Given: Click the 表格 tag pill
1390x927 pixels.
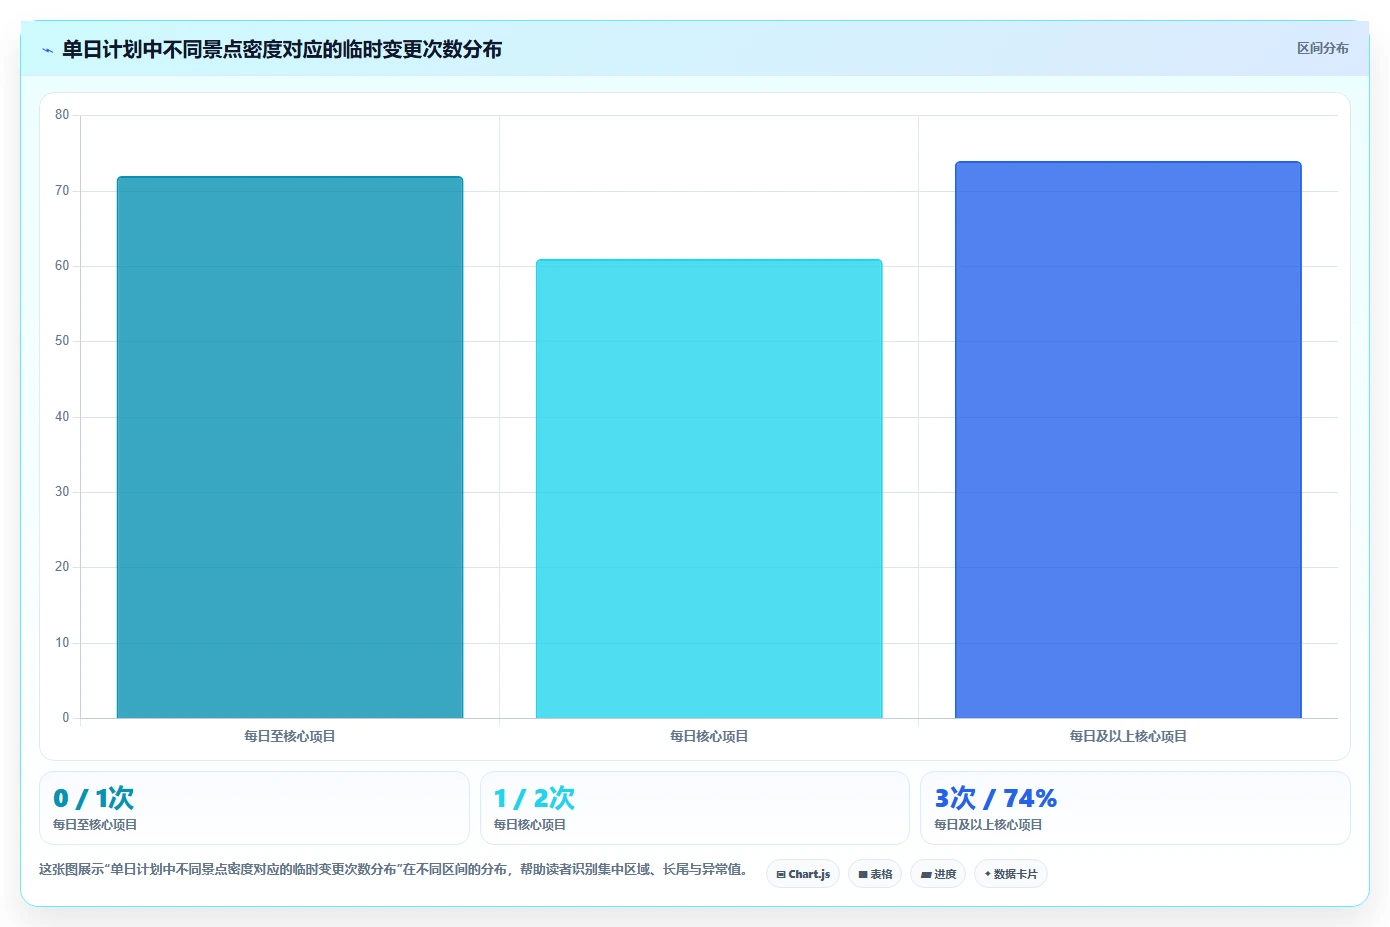Looking at the screenshot, I should pyautogui.click(x=875, y=874).
